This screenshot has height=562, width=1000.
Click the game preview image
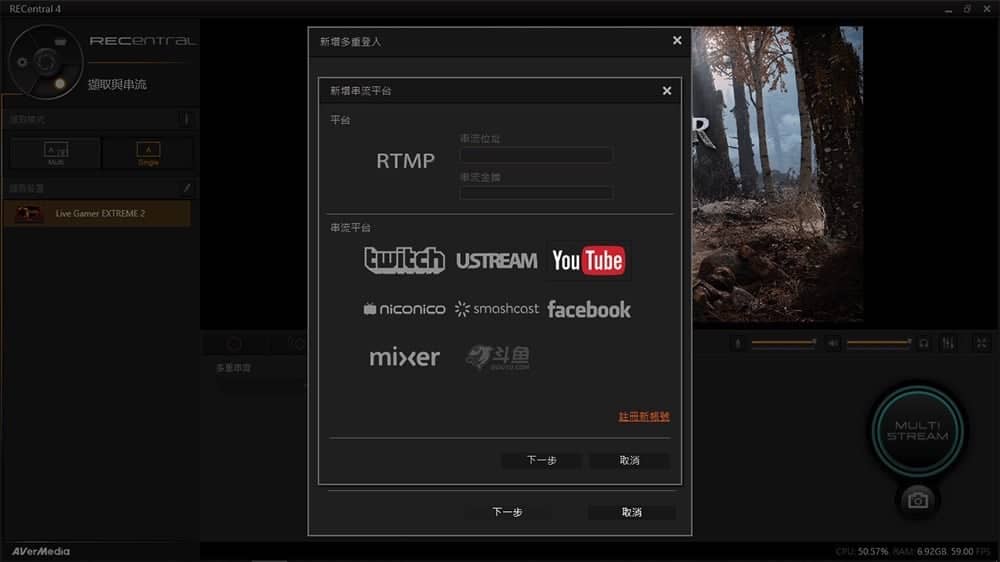pos(777,174)
